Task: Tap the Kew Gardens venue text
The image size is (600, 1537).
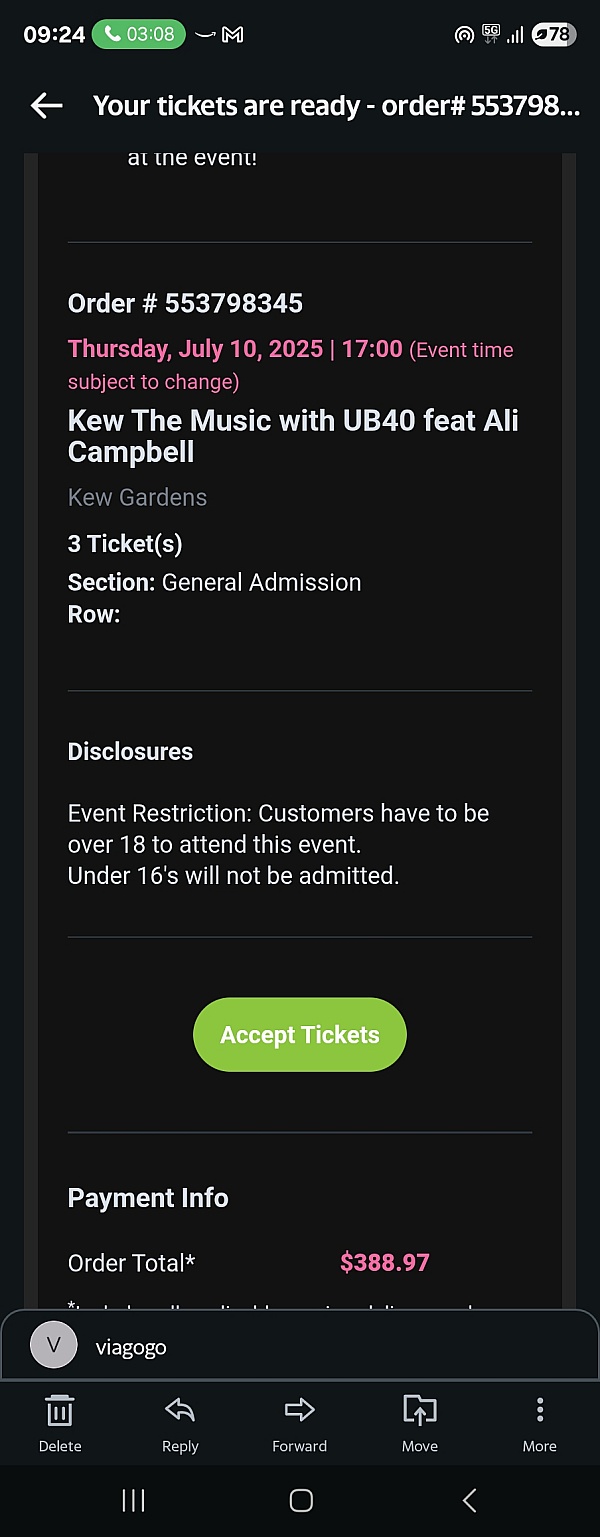Action: [137, 497]
